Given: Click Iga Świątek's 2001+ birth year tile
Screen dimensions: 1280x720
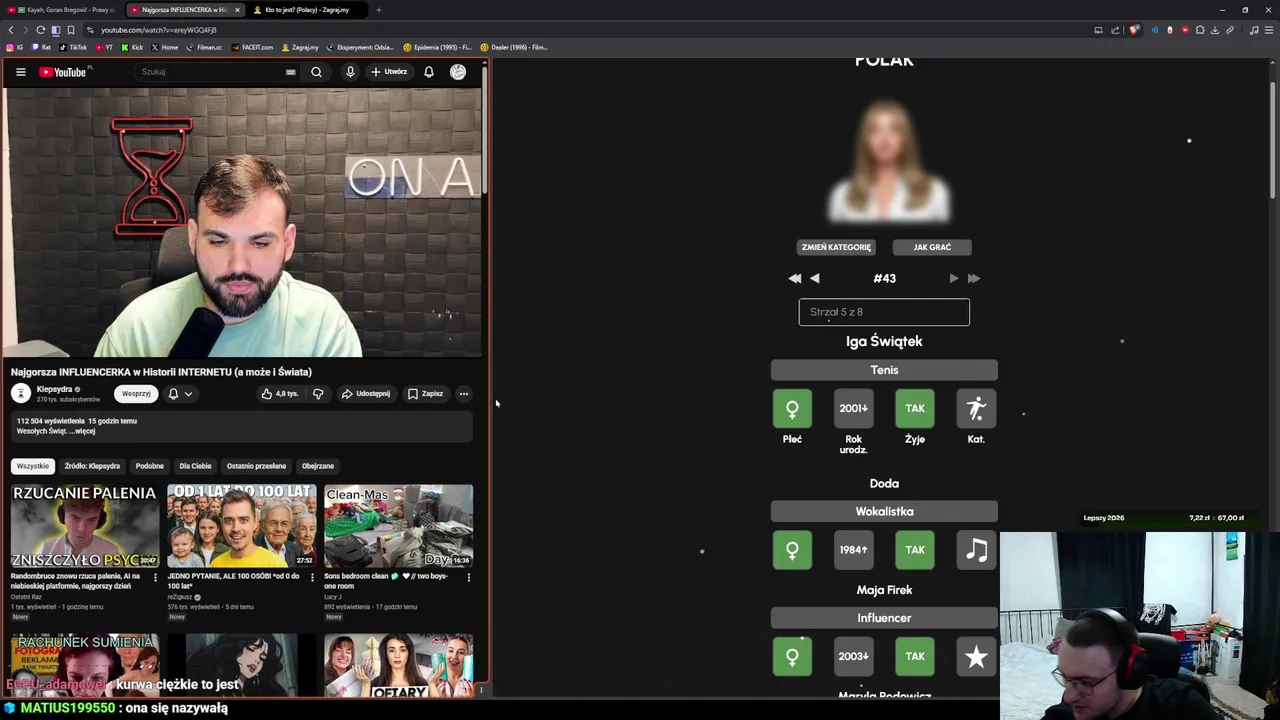Looking at the screenshot, I should pos(853,408).
